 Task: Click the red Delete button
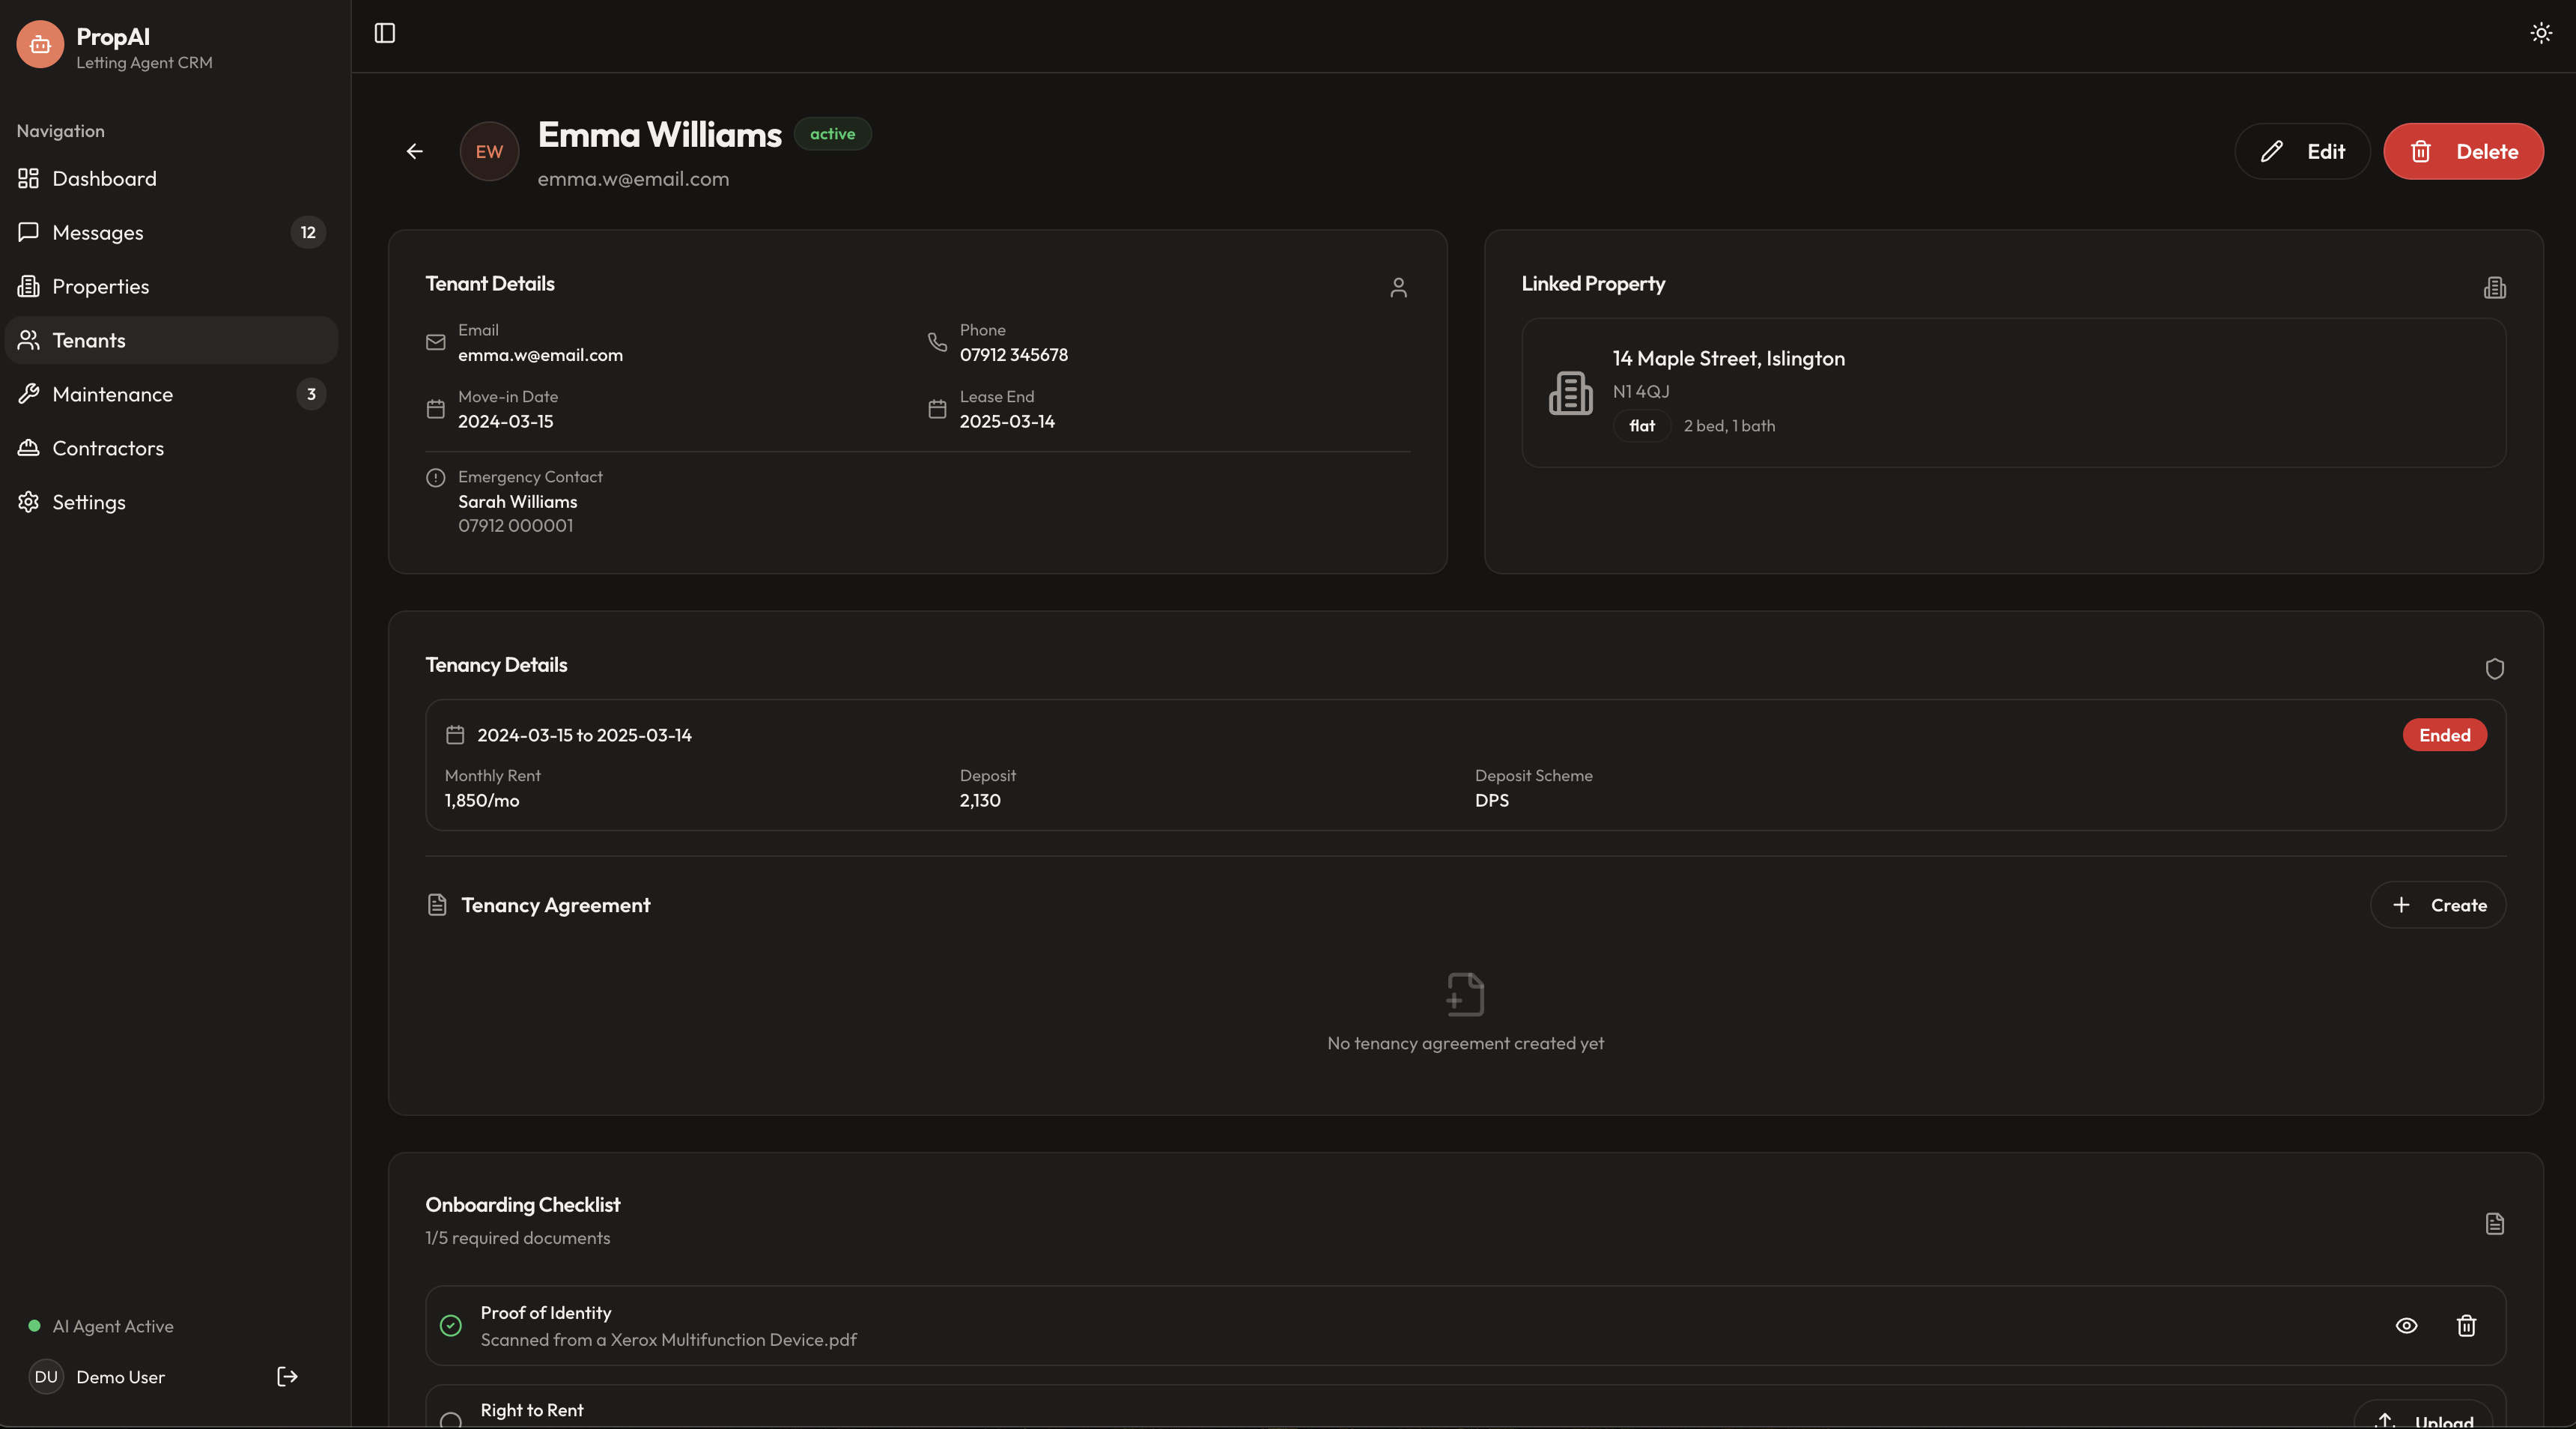click(x=2462, y=151)
